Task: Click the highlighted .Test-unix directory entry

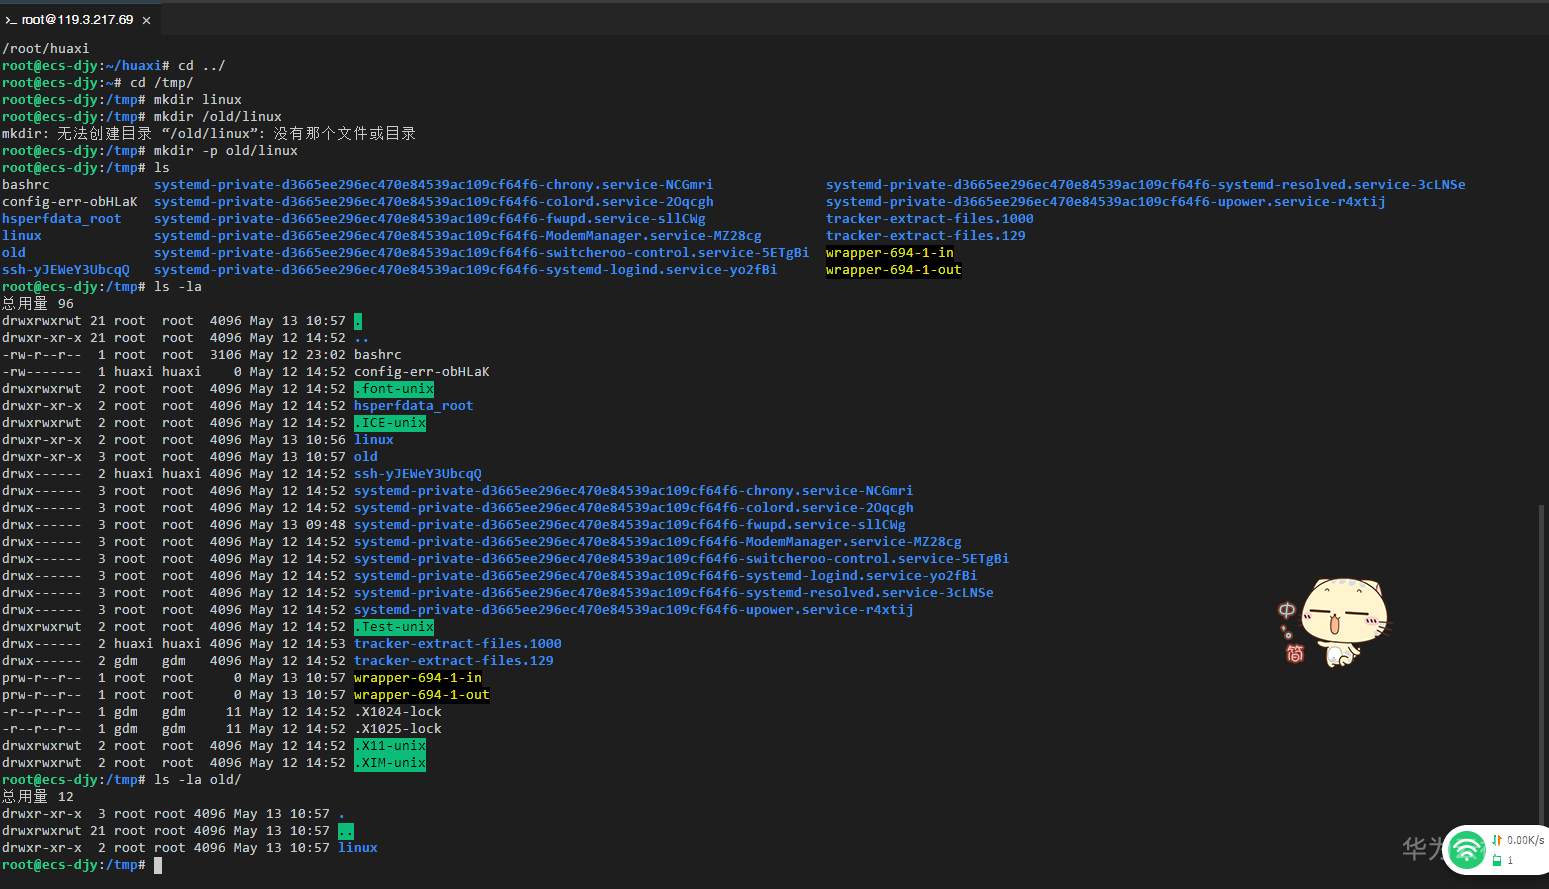Action: 394,627
